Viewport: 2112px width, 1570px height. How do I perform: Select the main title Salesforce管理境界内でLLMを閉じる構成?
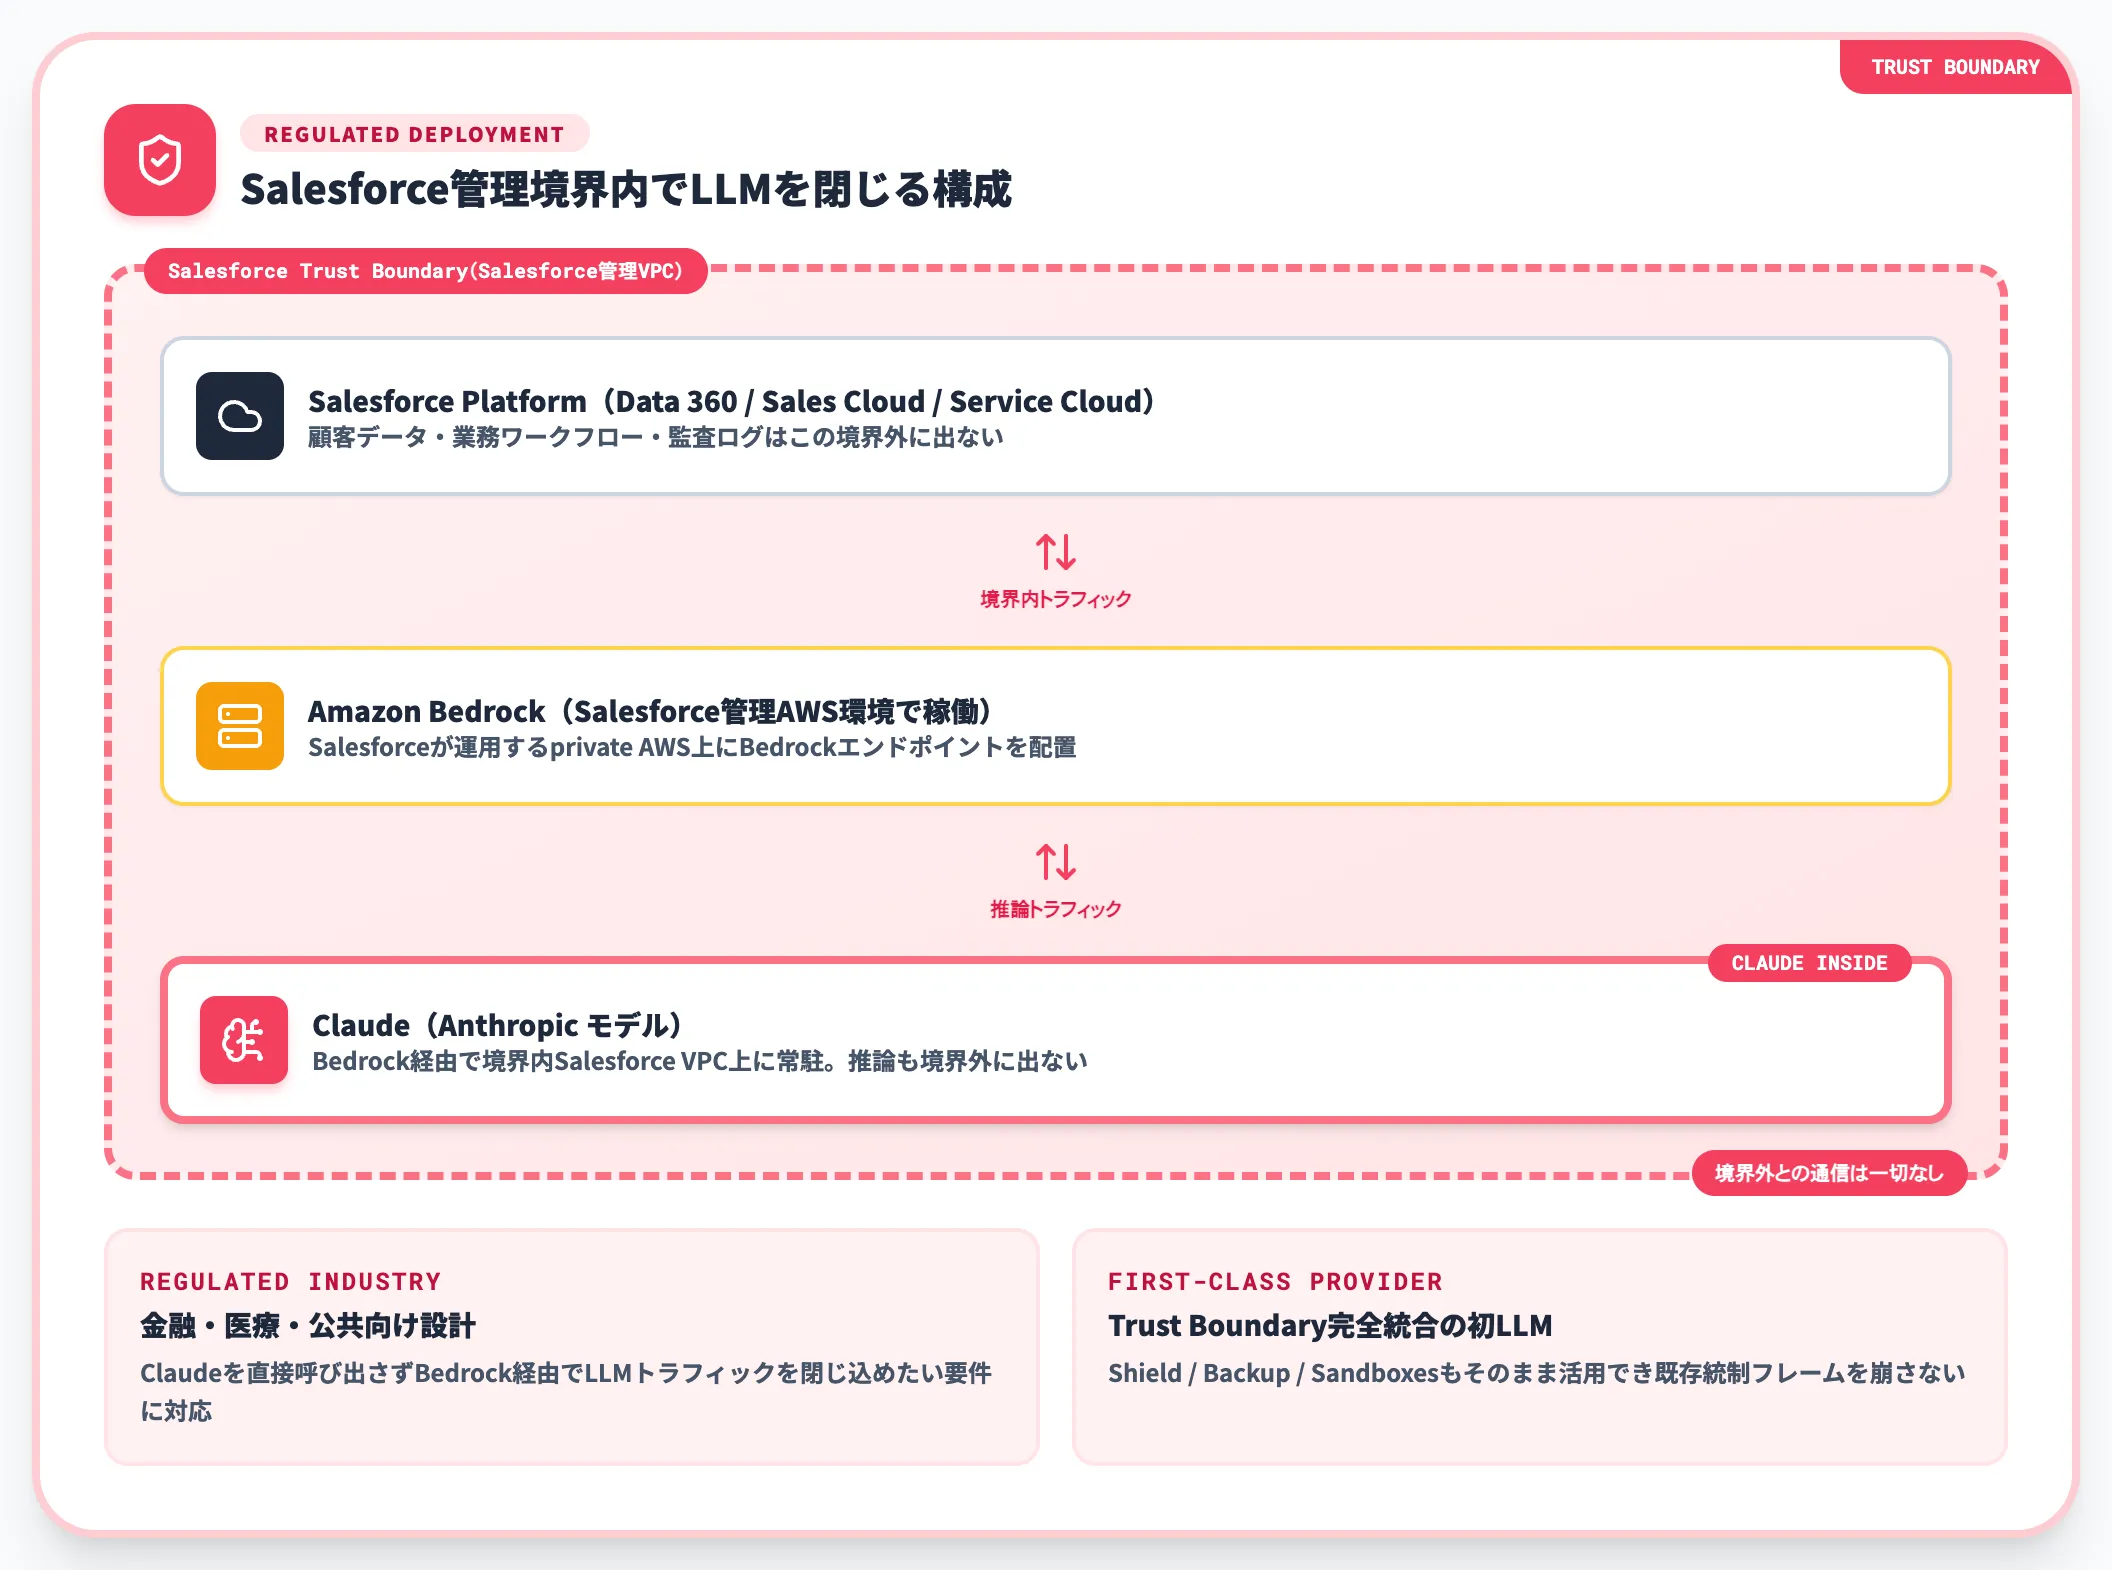pyautogui.click(x=626, y=190)
